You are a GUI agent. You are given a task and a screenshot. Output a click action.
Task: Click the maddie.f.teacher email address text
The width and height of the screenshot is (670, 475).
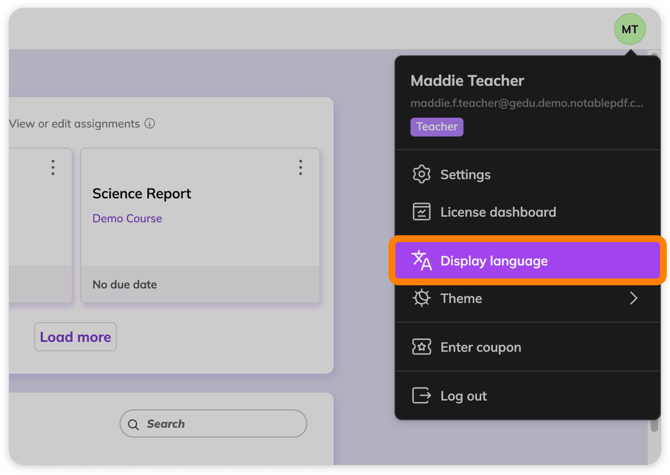[526, 103]
